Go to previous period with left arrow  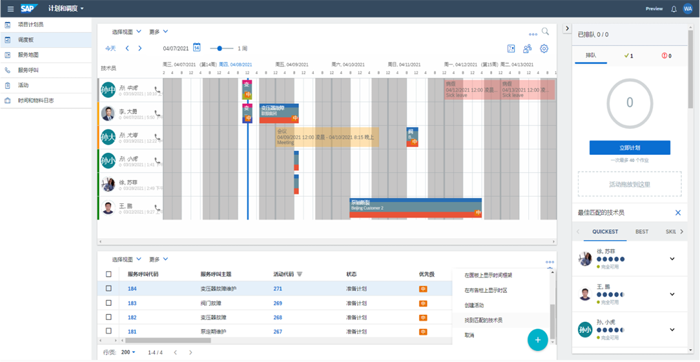tap(127, 48)
